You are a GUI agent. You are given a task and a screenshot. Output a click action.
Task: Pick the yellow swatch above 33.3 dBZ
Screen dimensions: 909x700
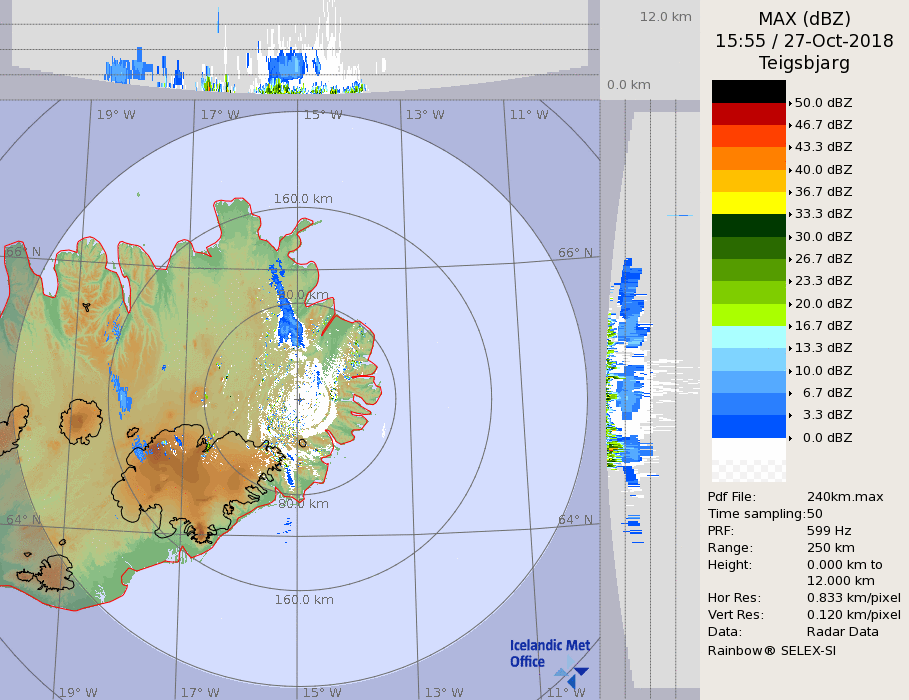(x=748, y=203)
